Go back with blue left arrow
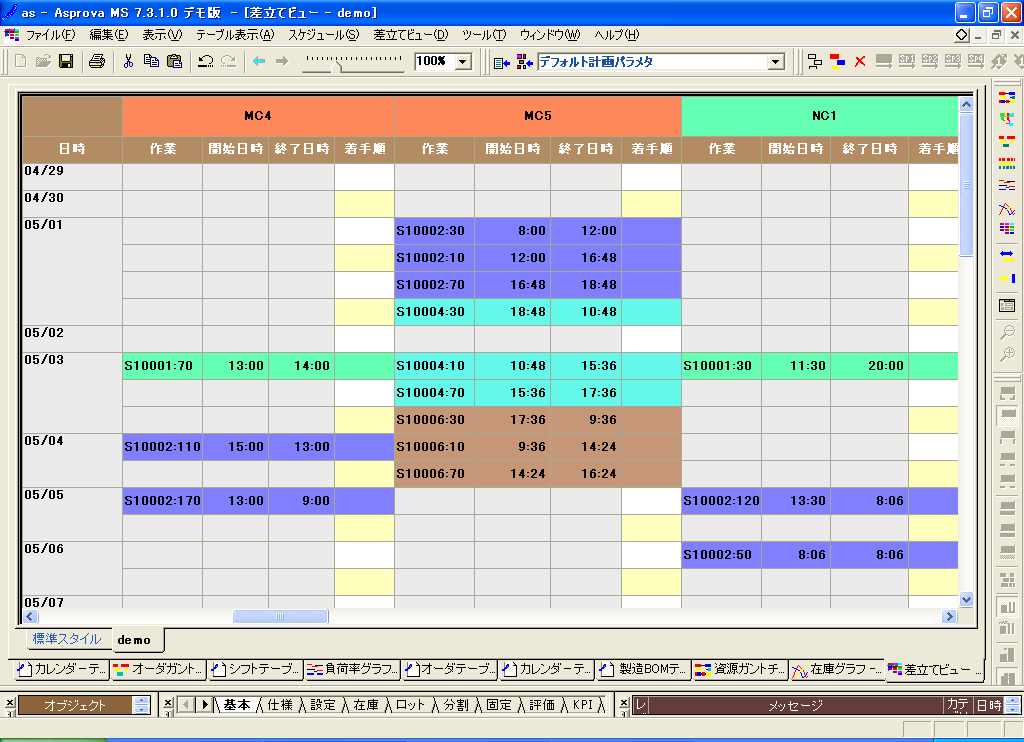This screenshot has height=742, width=1024. (x=259, y=61)
